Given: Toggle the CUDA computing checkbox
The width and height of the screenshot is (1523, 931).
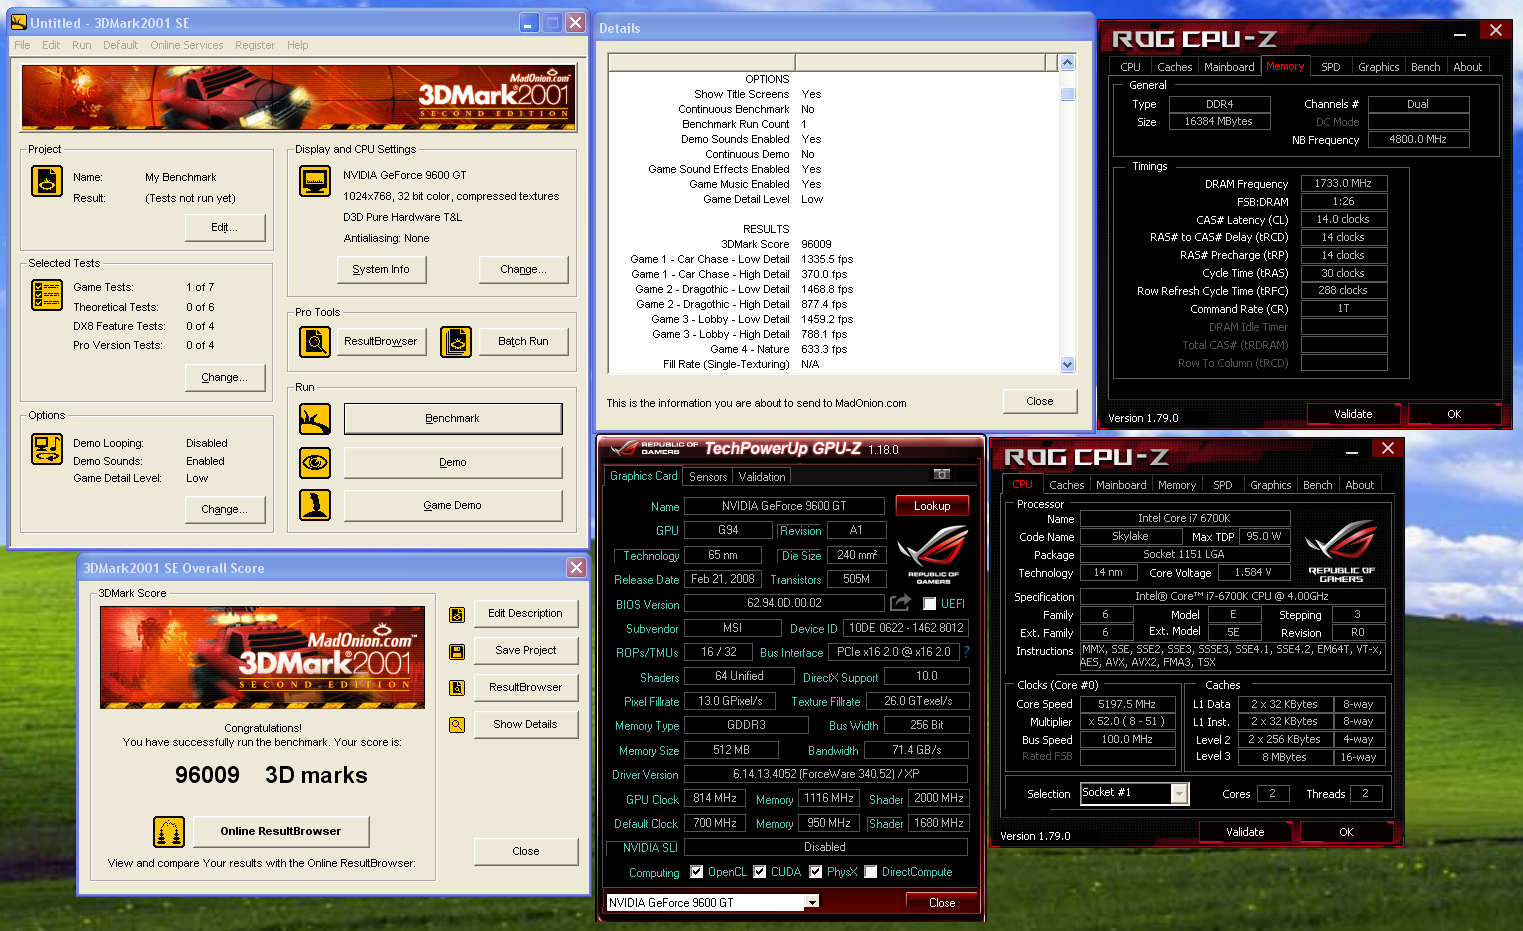Looking at the screenshot, I should tap(760, 872).
